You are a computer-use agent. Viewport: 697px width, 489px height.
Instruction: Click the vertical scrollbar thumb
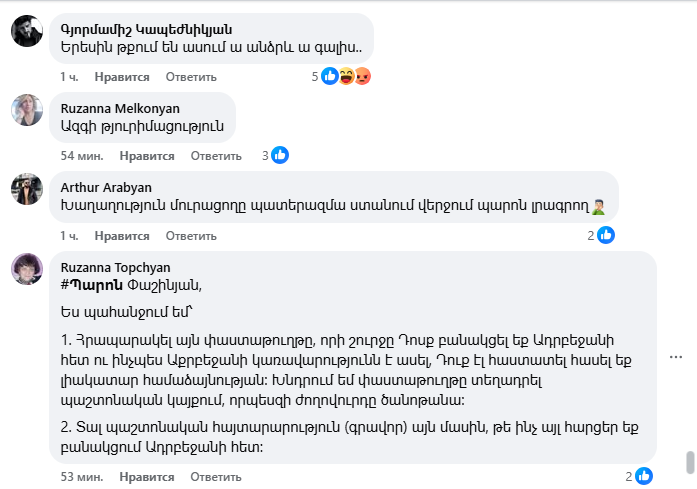(x=689, y=465)
